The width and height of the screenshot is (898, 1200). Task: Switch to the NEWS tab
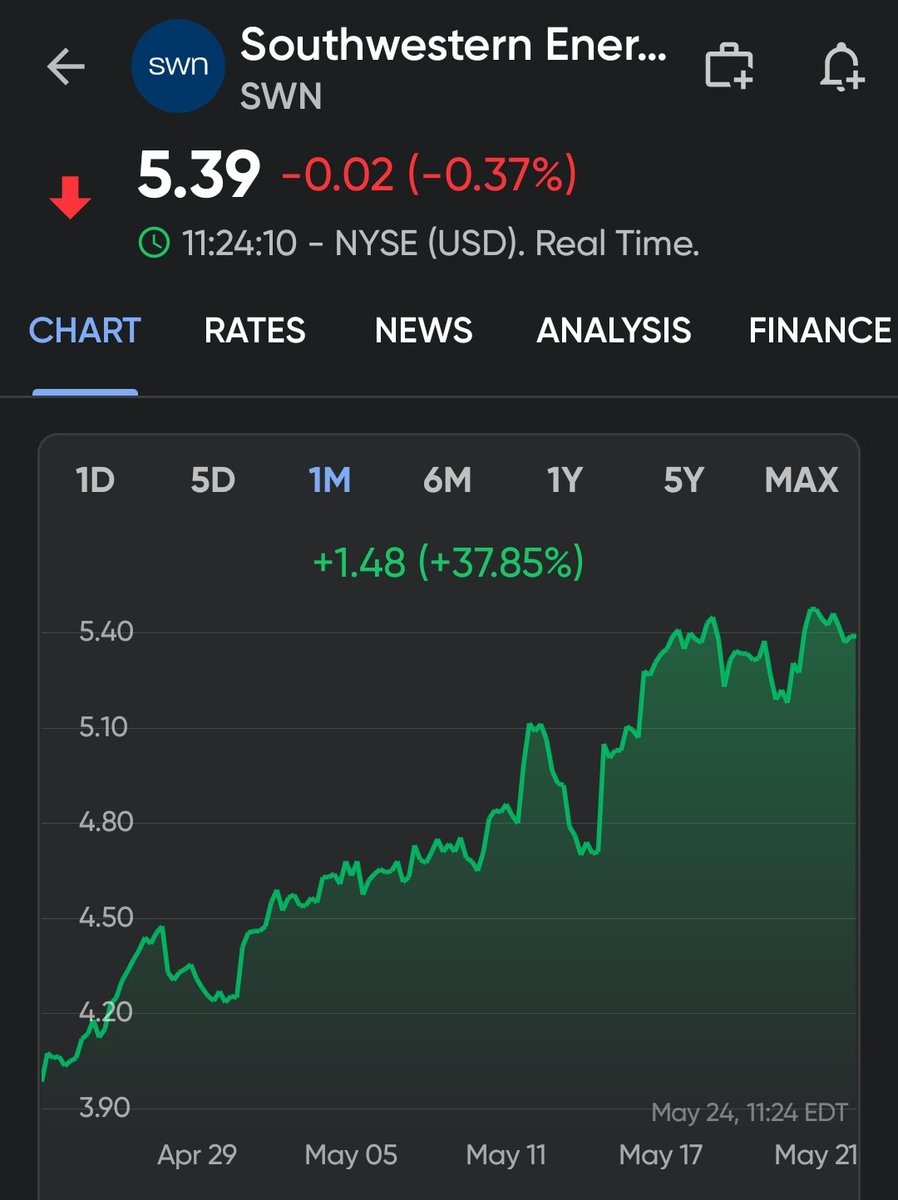coord(424,330)
